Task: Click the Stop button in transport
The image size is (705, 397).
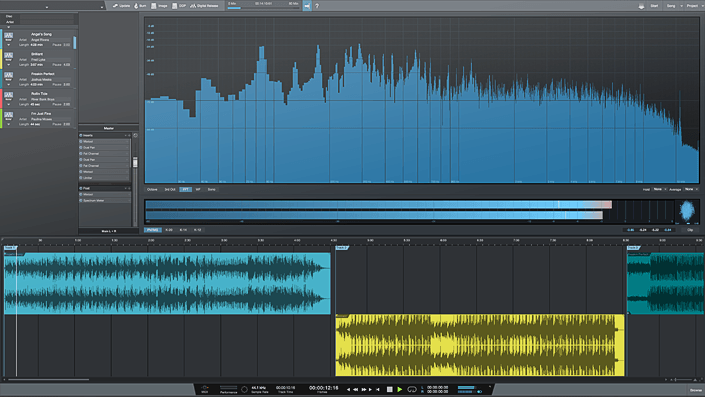Action: tap(390, 389)
